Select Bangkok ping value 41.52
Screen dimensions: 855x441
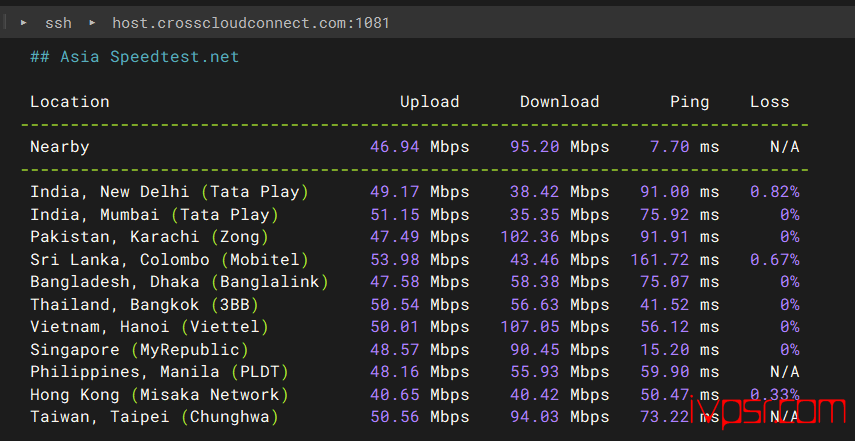(665, 304)
